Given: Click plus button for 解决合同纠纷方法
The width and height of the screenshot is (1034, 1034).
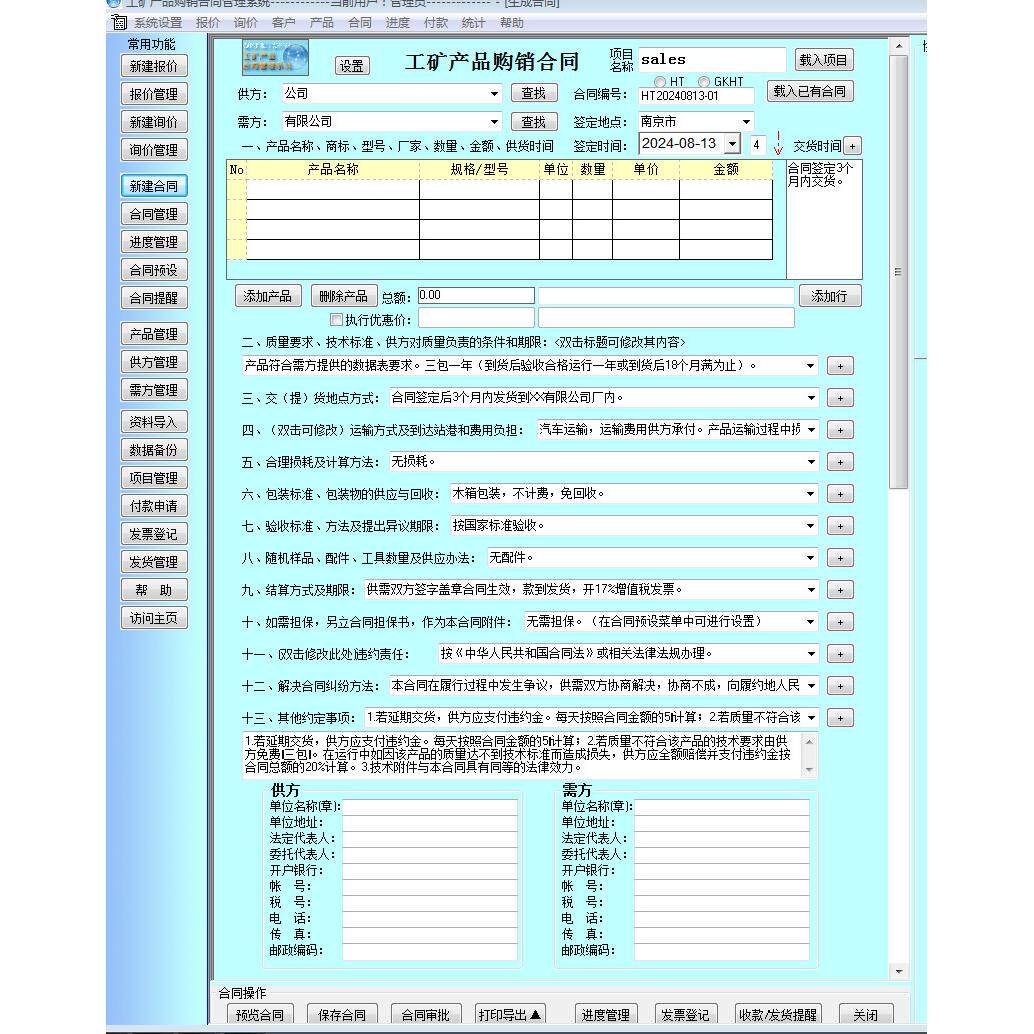Looking at the screenshot, I should point(840,686).
